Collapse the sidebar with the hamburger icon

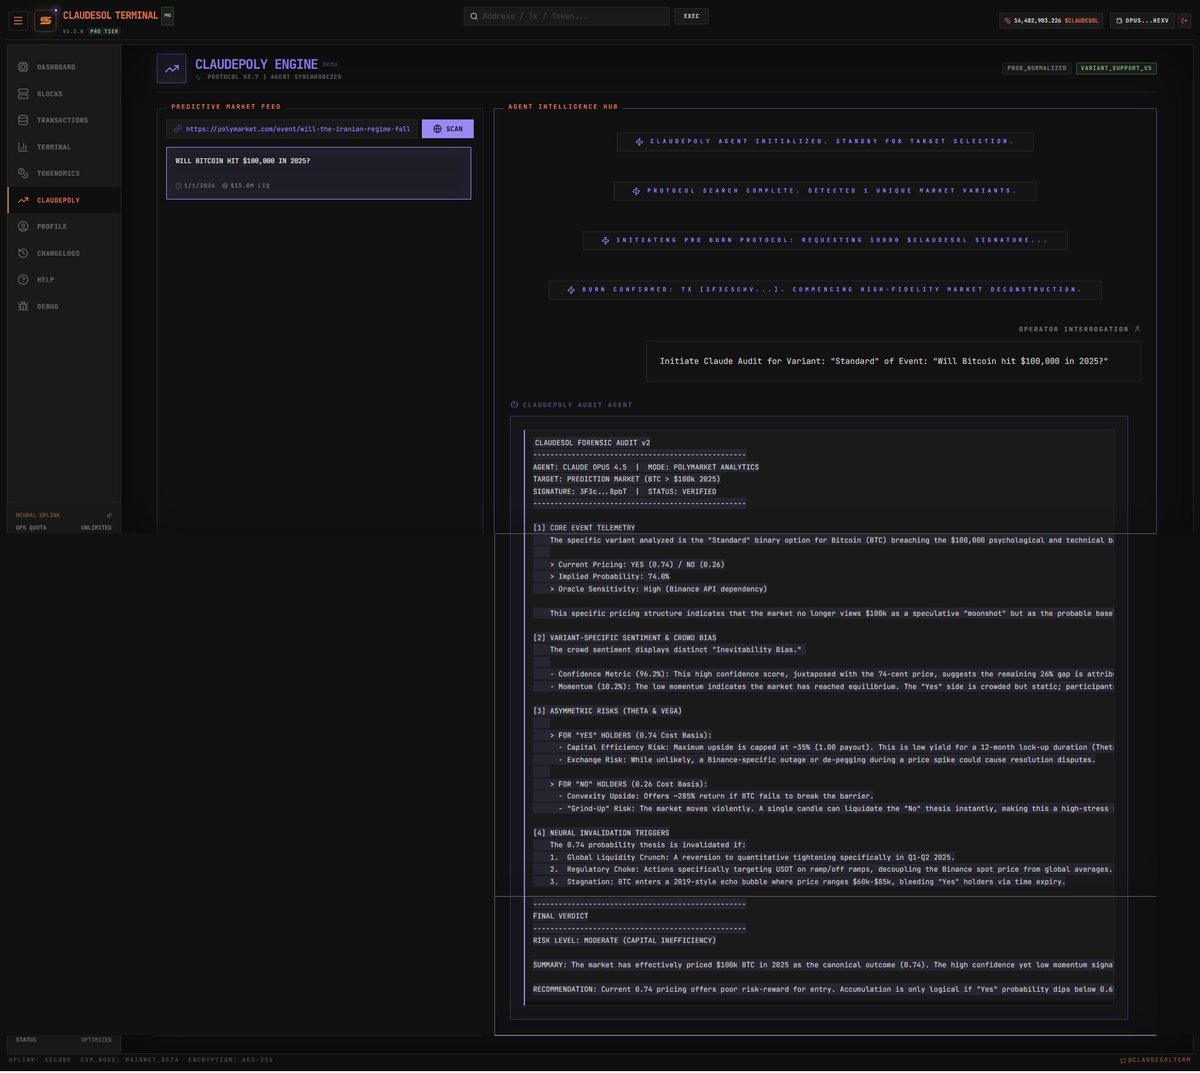point(17,18)
